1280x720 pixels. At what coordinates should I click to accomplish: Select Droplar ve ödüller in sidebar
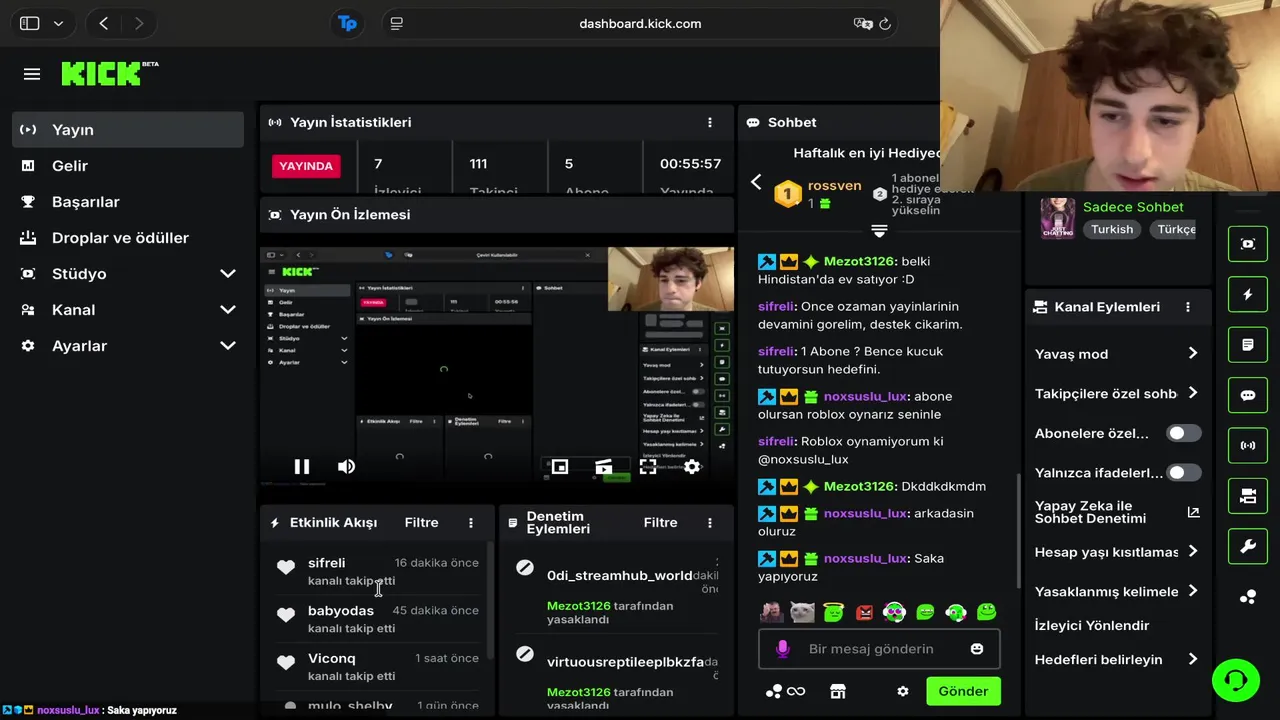[128, 238]
